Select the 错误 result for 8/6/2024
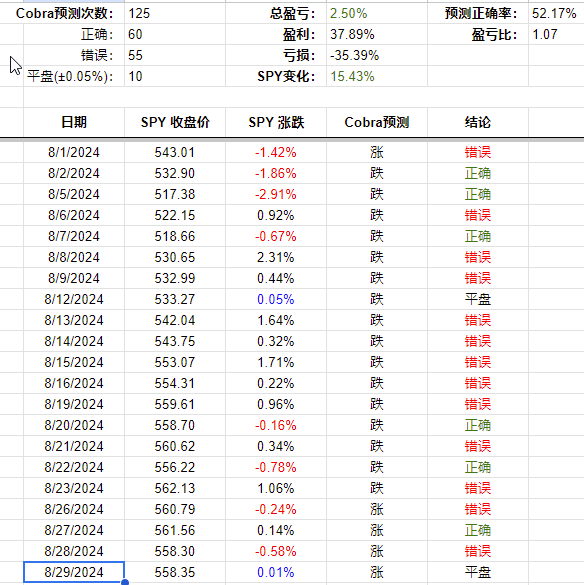The height and width of the screenshot is (585, 584). (x=478, y=215)
